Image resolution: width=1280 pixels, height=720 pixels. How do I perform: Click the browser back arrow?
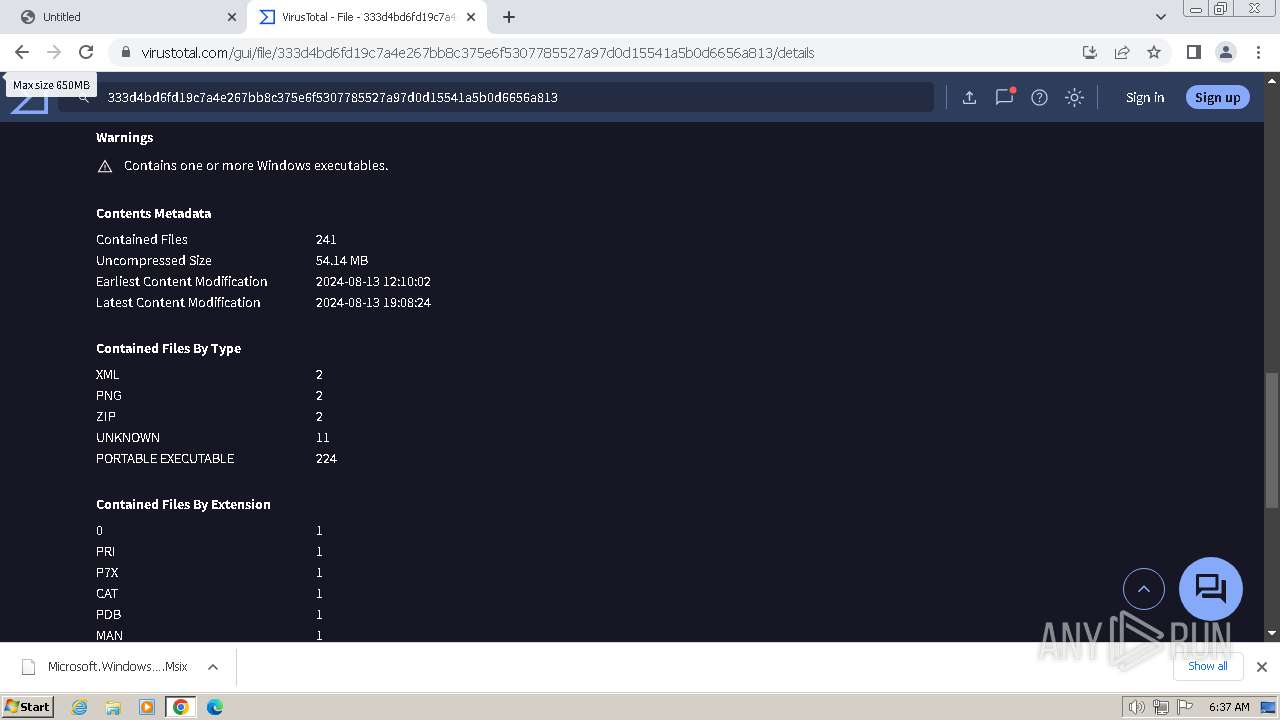(22, 52)
